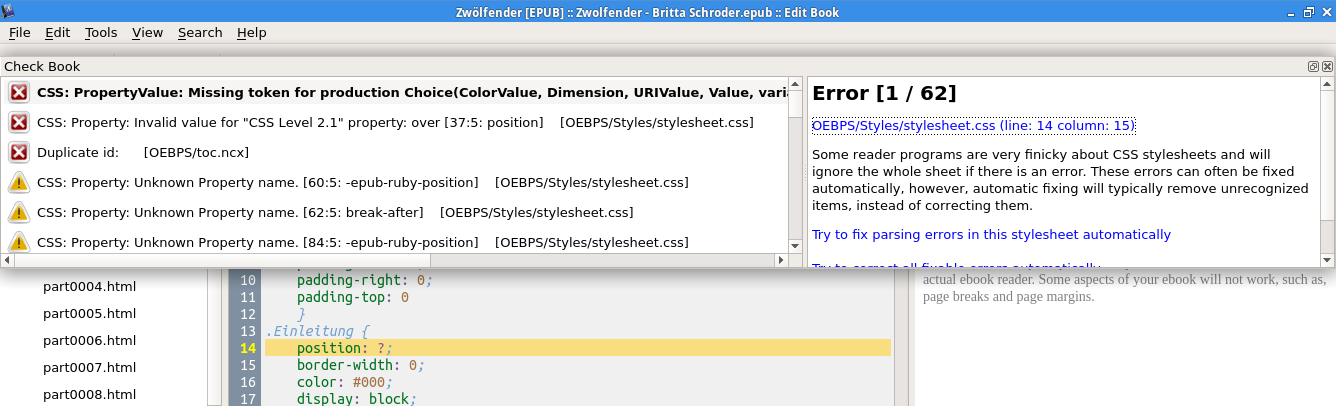1336x406 pixels.
Task: Click the error list horizontal scroll right arrow
Action: click(781, 260)
